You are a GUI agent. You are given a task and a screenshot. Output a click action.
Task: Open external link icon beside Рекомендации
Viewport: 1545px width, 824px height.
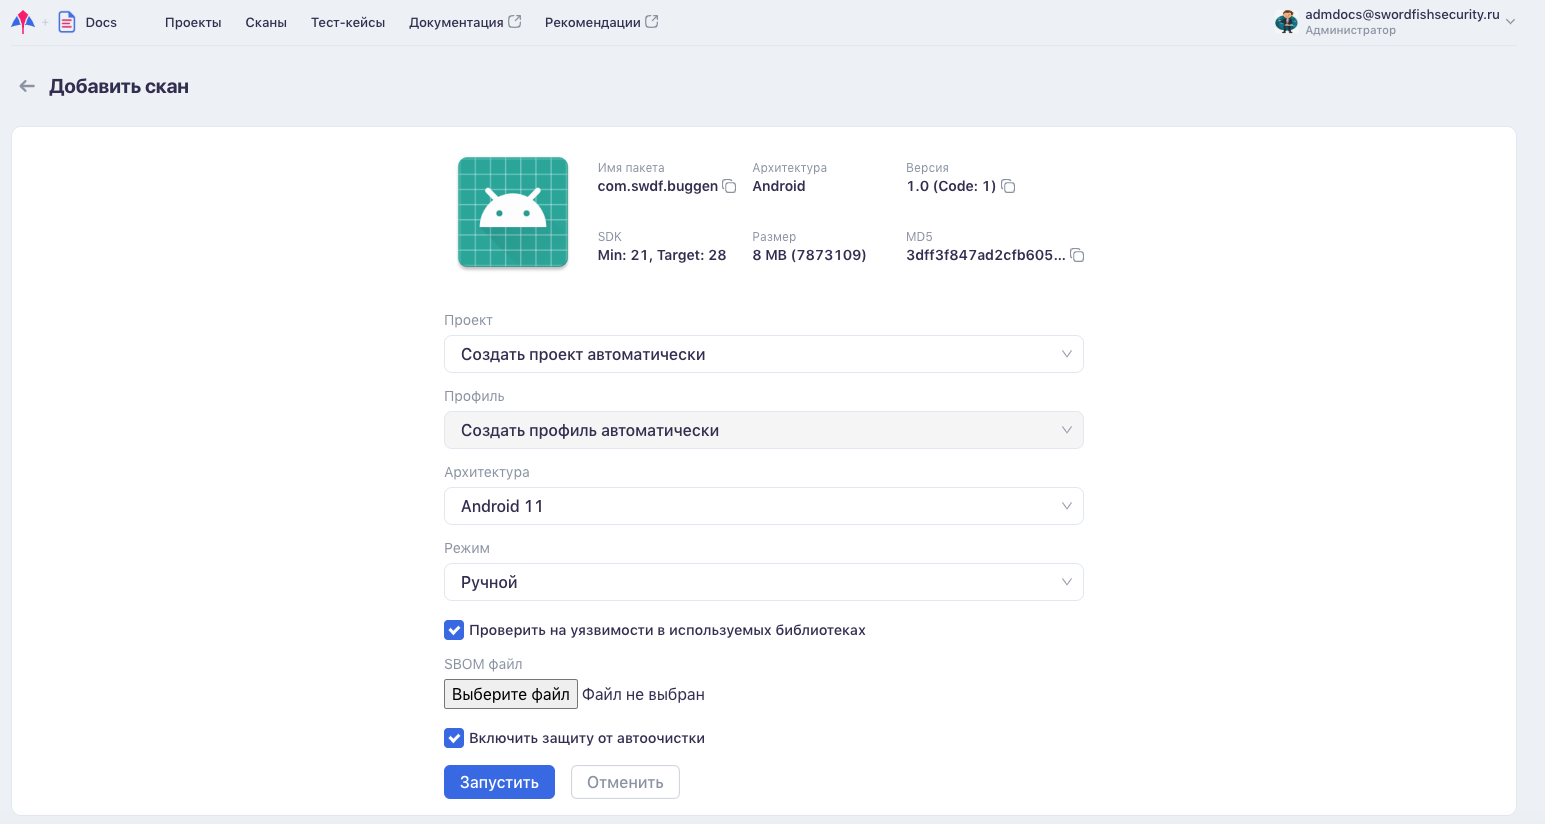652,22
